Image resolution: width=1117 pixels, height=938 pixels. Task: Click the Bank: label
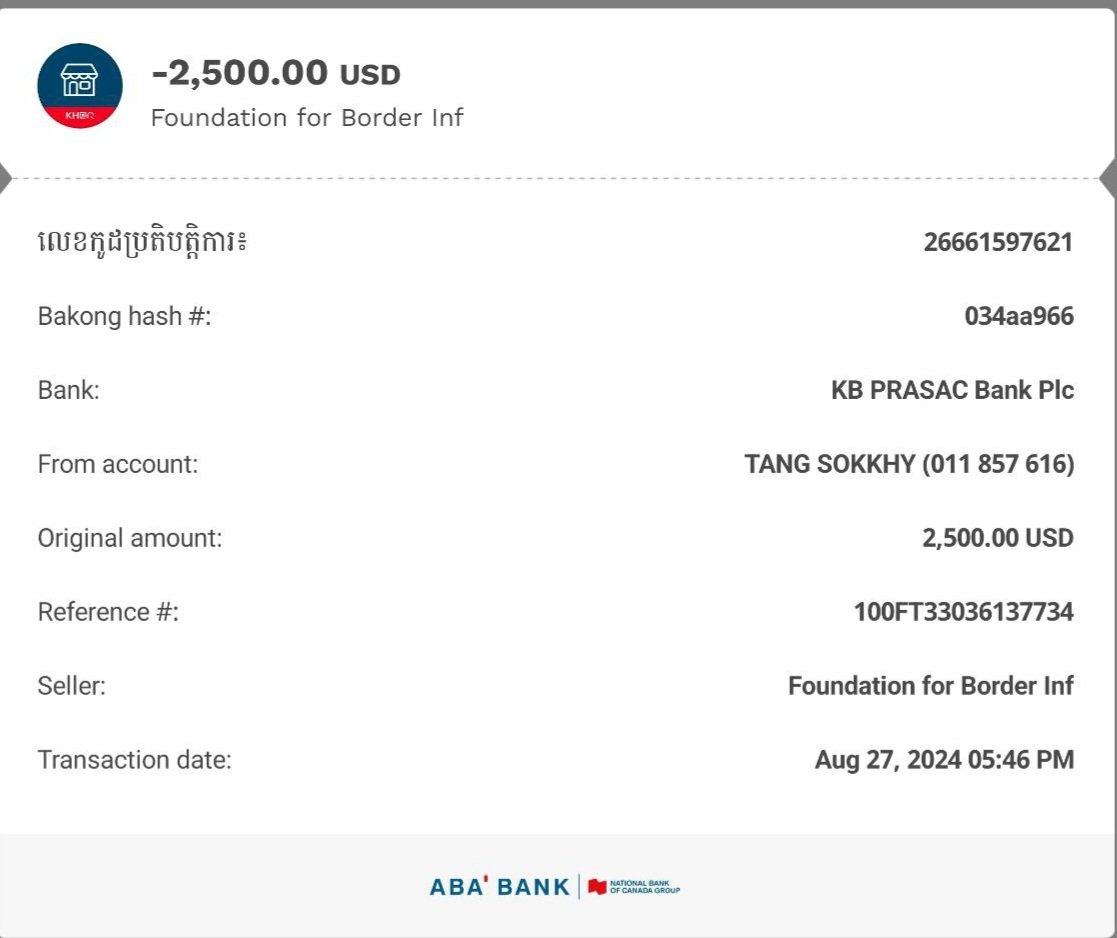68,390
